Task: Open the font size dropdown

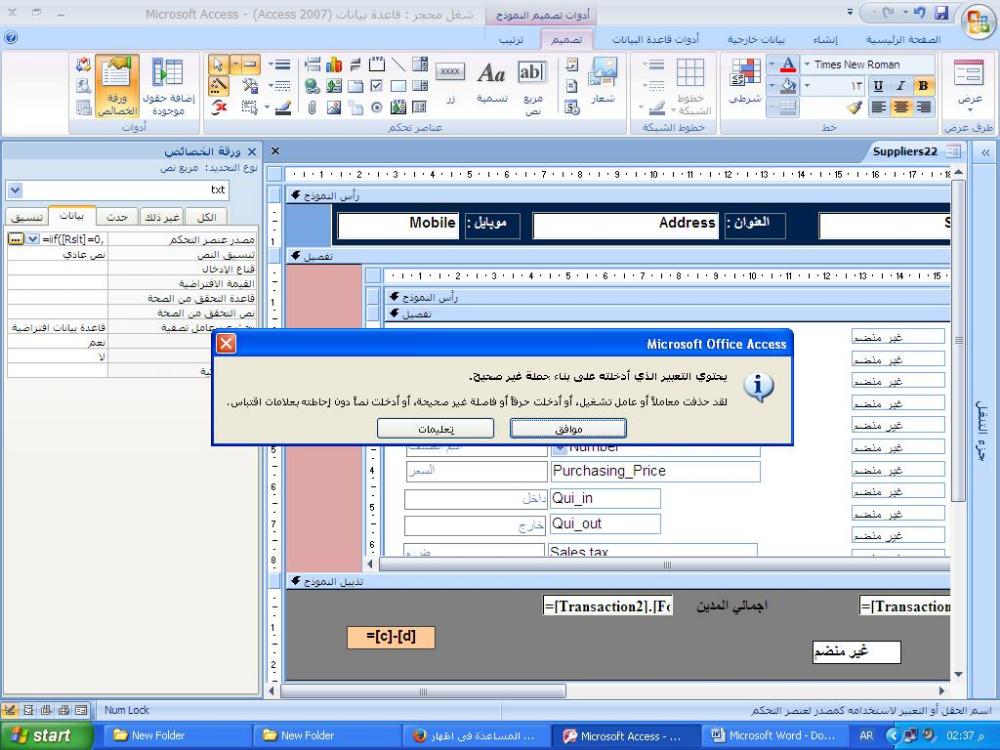Action: coord(807,85)
